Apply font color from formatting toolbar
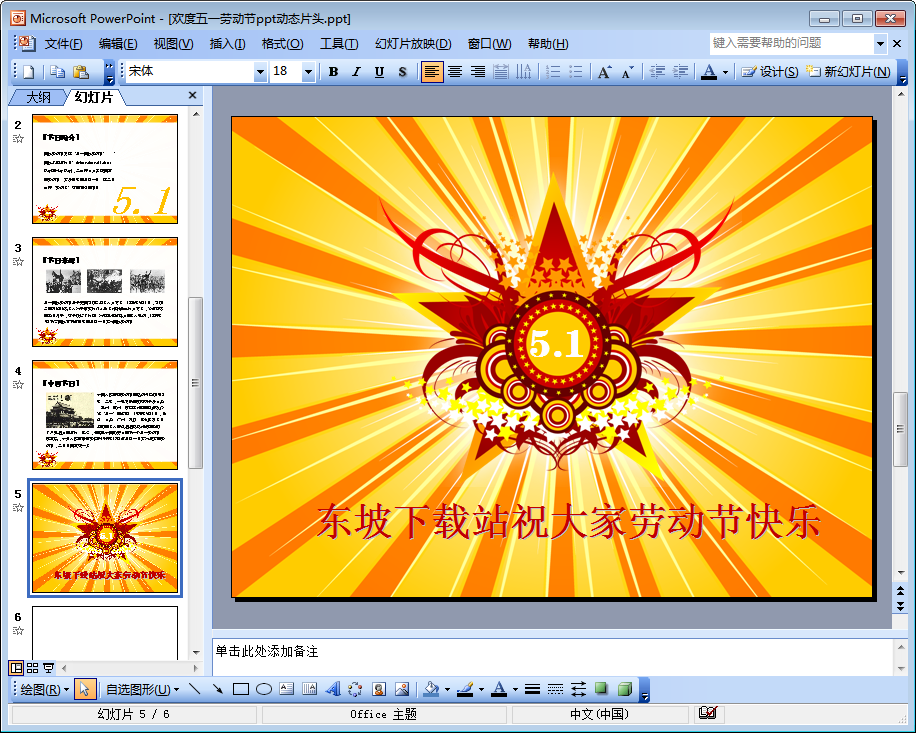The width and height of the screenshot is (916, 733). coord(709,72)
